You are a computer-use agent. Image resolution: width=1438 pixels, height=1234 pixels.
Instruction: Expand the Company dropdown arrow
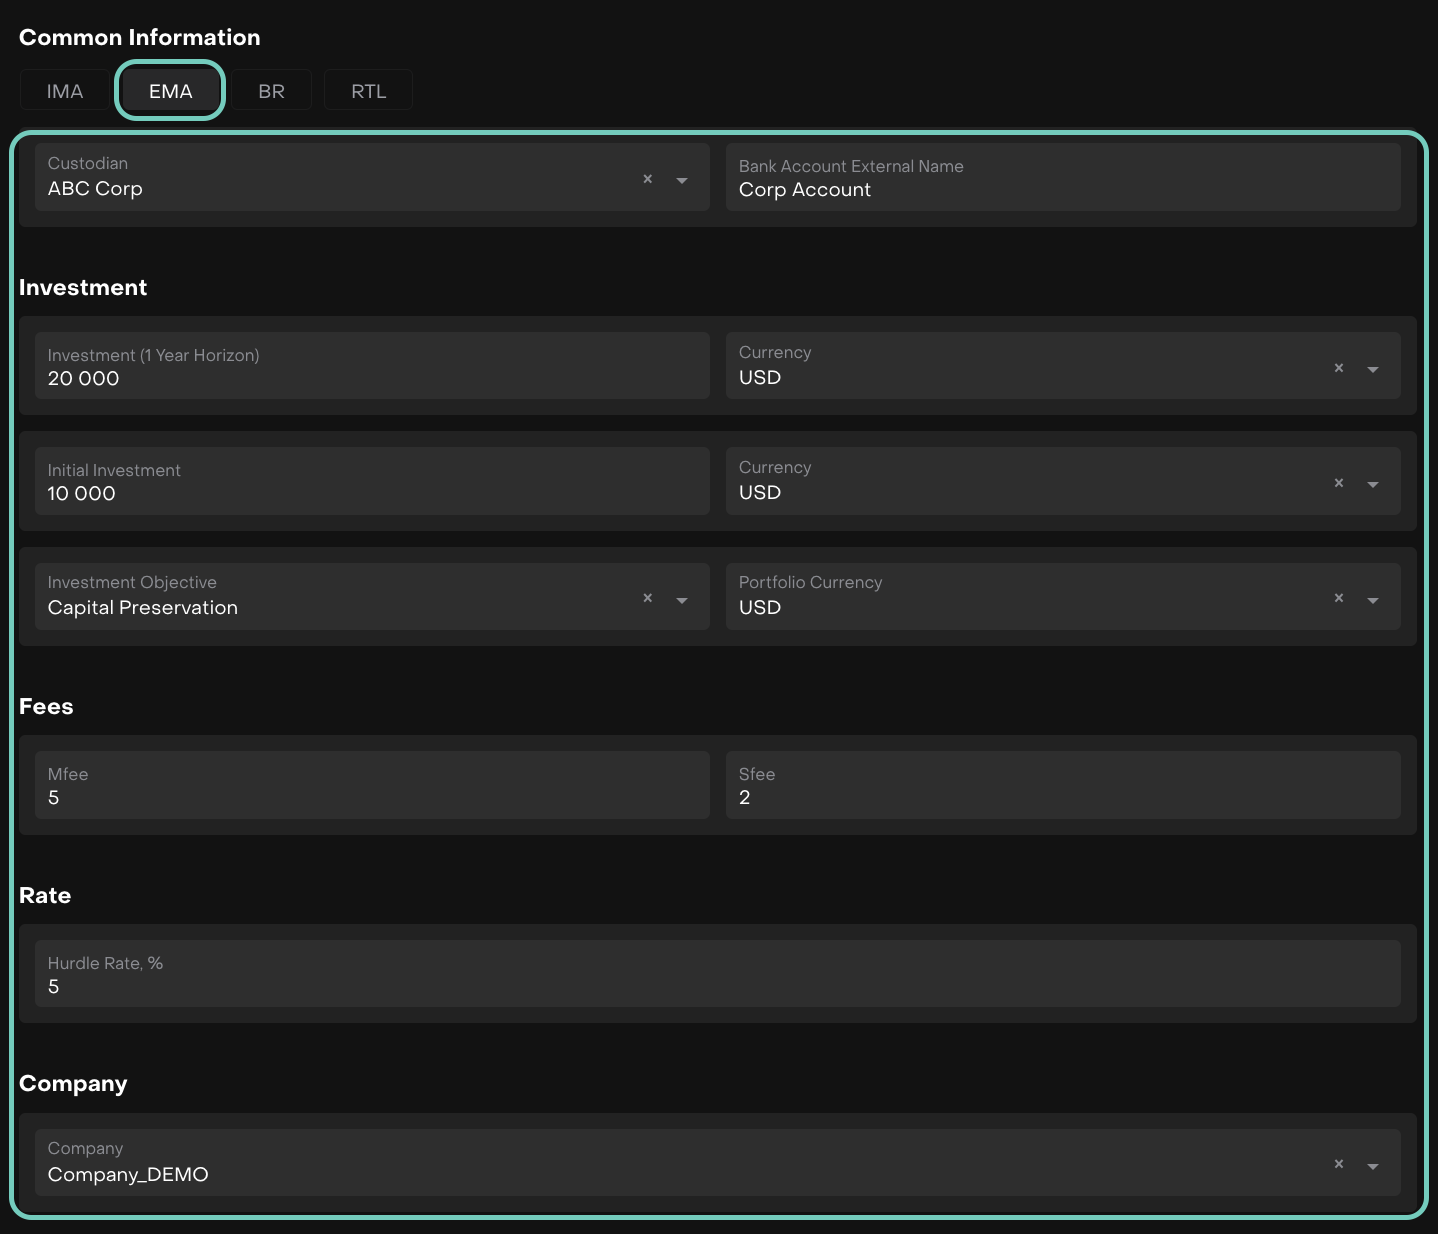(x=1373, y=1166)
